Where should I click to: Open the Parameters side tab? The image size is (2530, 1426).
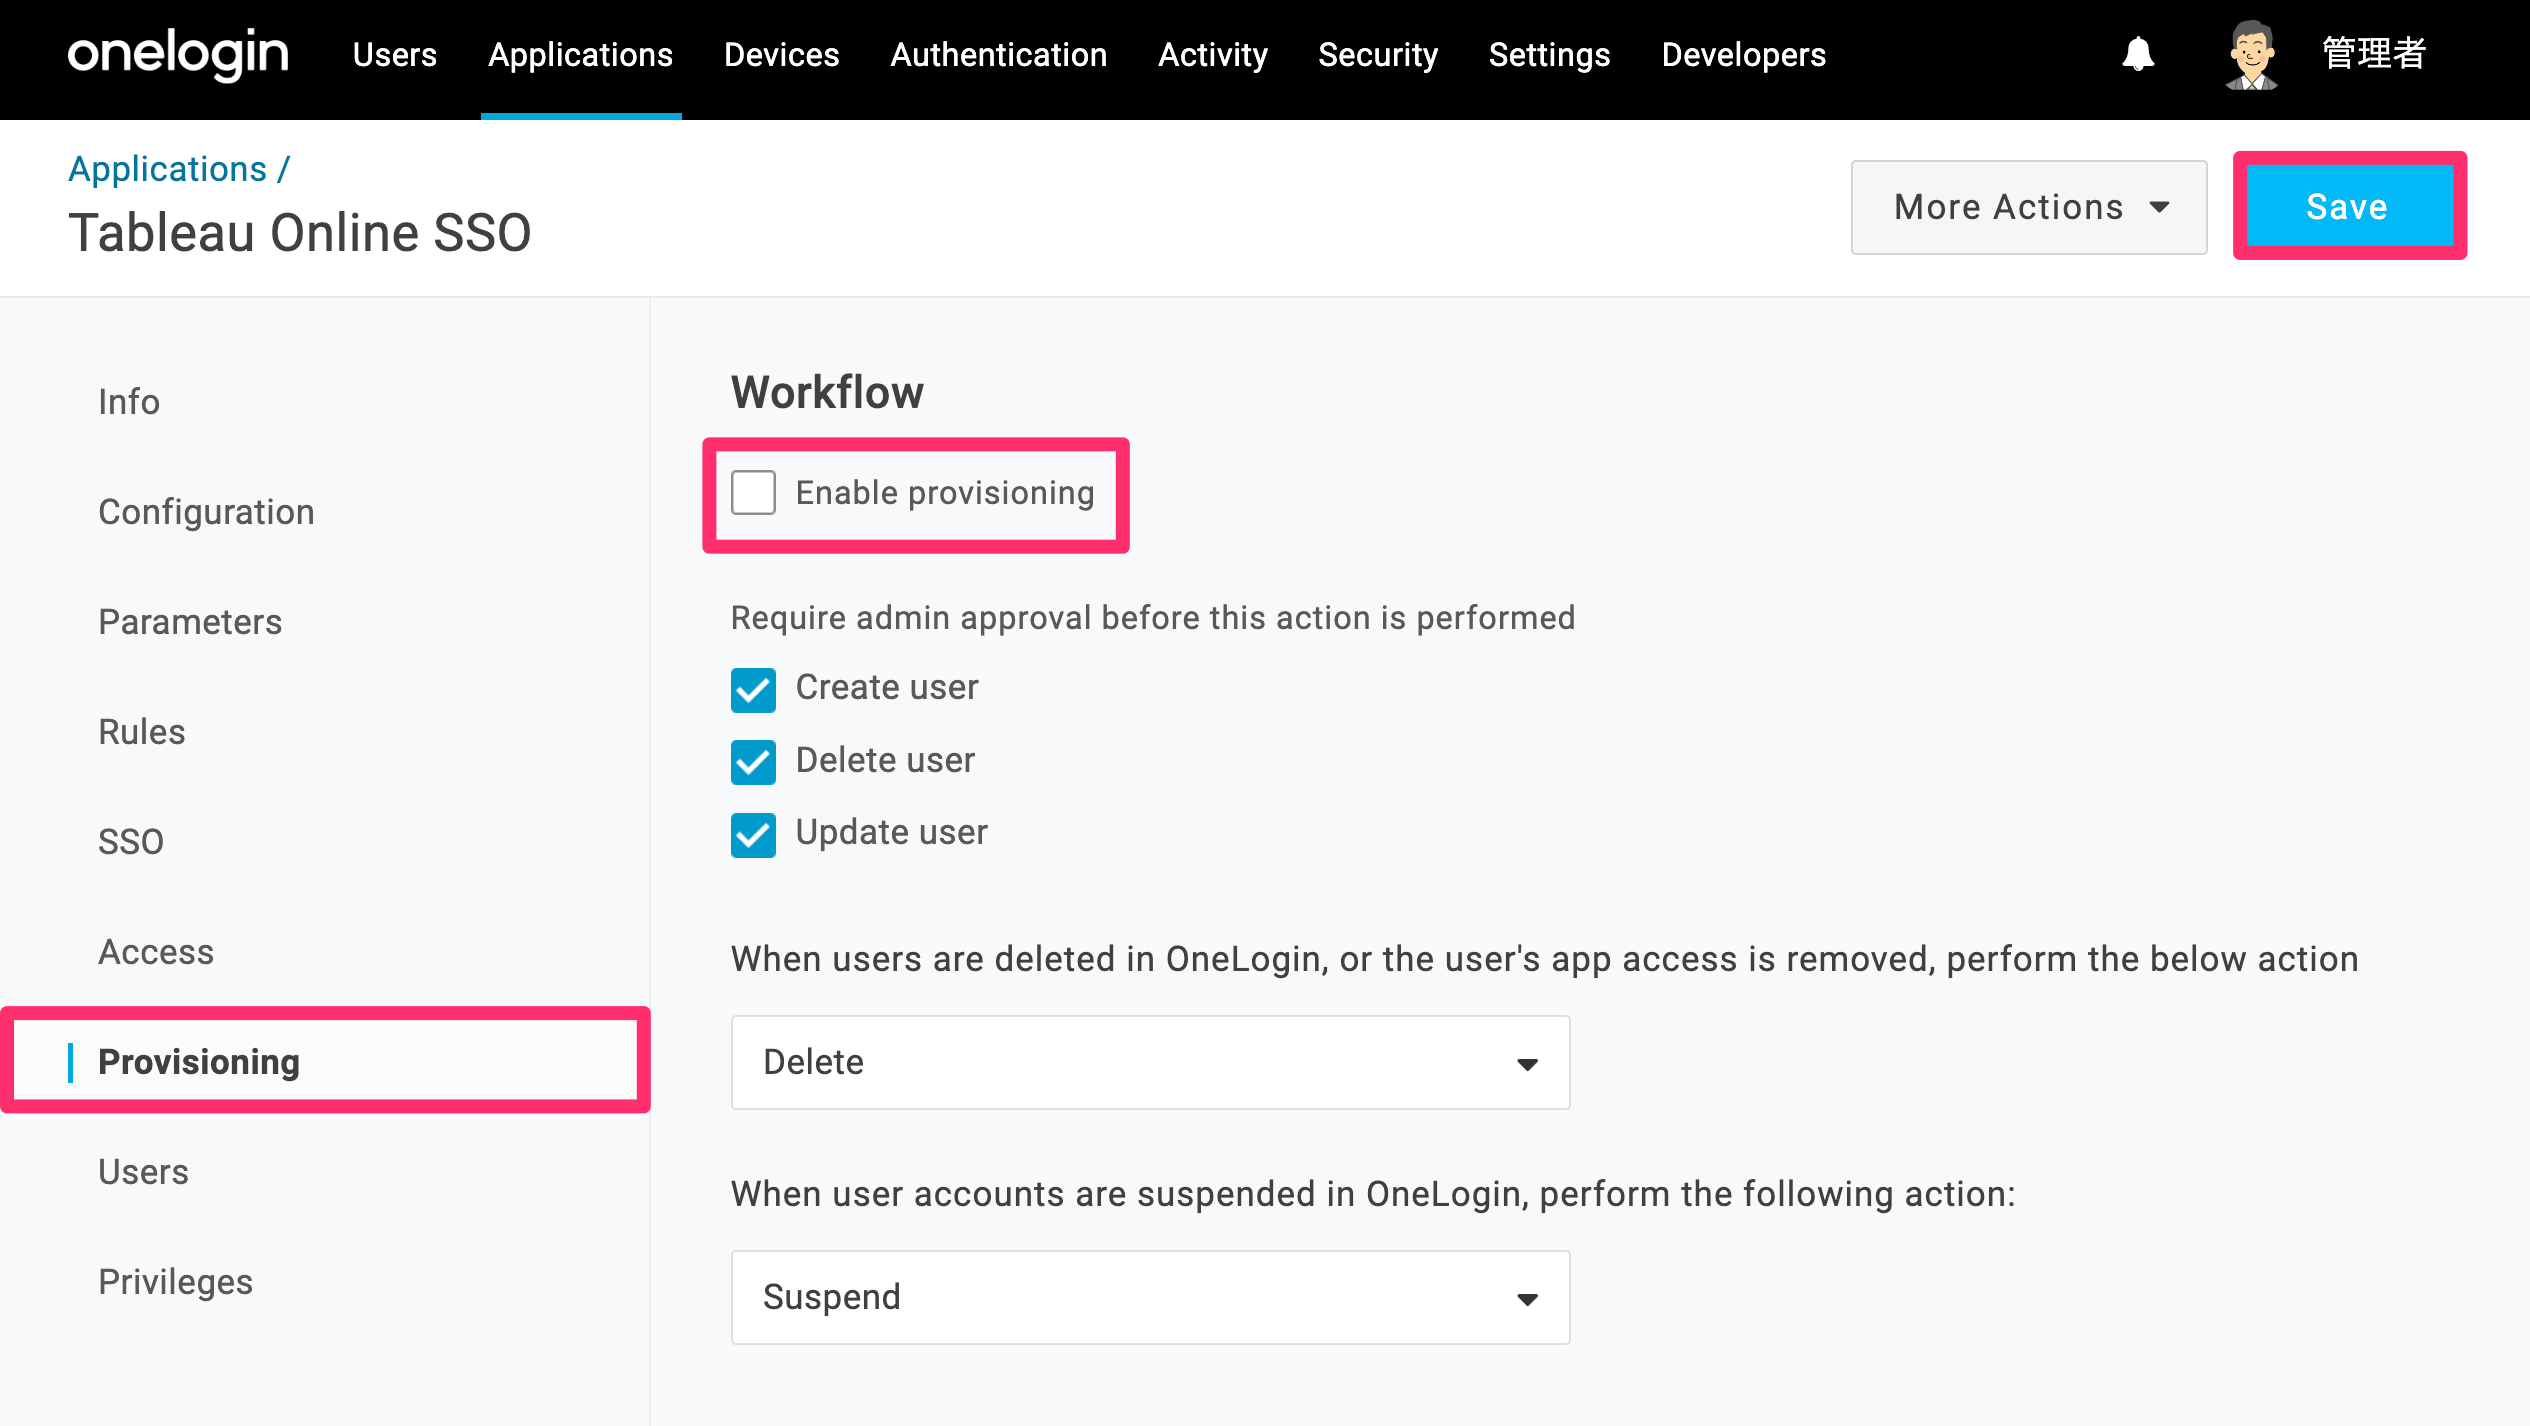pos(190,622)
